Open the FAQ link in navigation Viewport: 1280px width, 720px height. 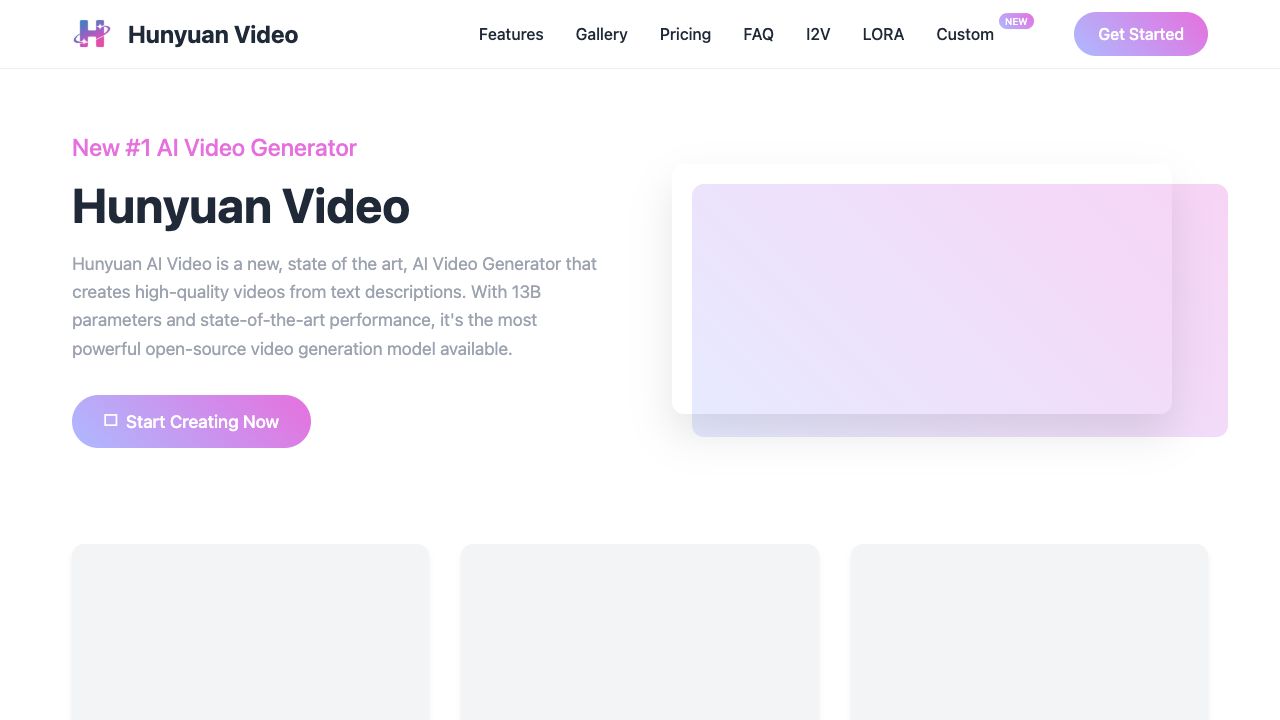(758, 34)
